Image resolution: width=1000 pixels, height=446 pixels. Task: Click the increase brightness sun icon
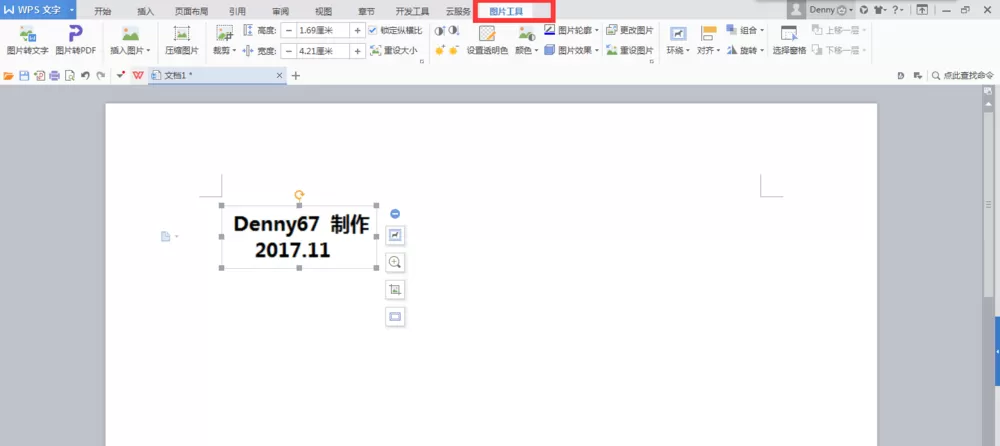pos(439,50)
